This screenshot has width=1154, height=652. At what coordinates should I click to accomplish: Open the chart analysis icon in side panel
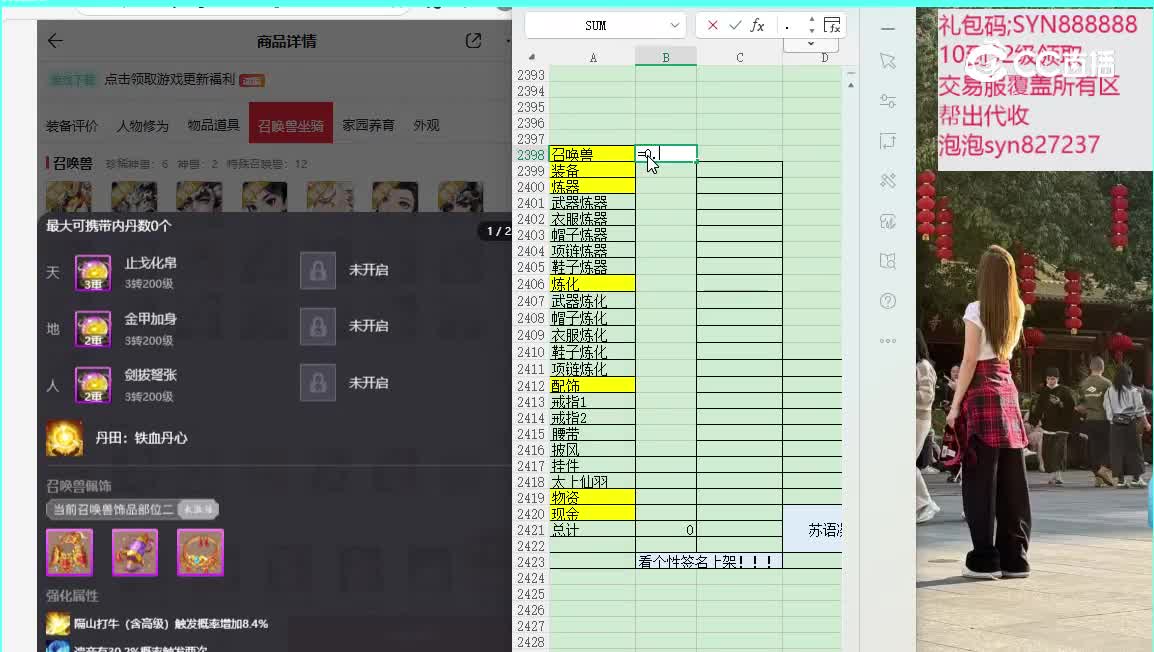click(x=888, y=221)
